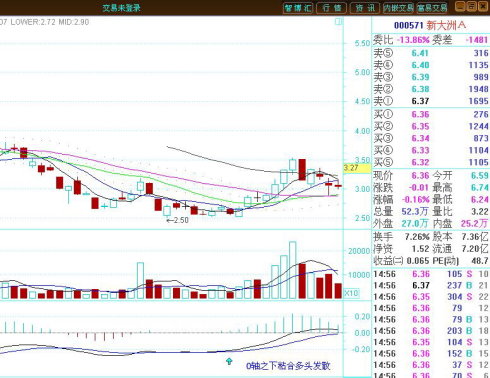Select the 买④ 6.33 bid row
Viewport: 490px width, 378px height.
431,150
